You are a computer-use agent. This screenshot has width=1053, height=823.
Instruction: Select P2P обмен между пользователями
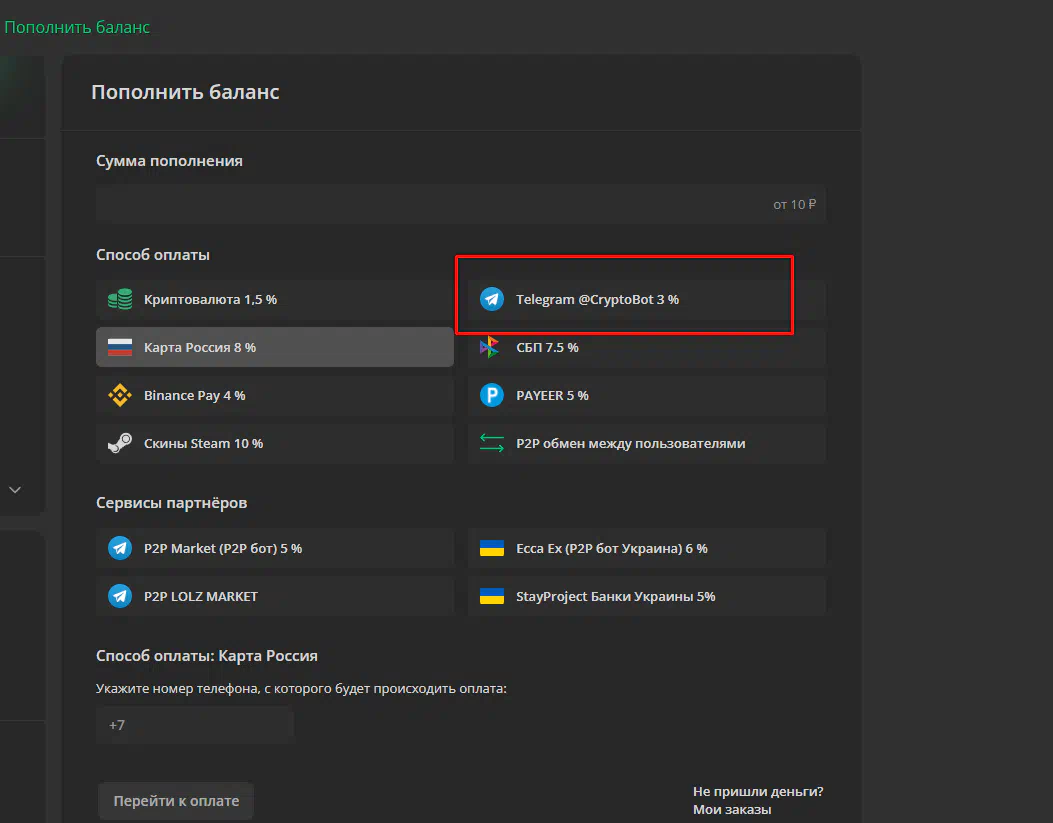647,443
